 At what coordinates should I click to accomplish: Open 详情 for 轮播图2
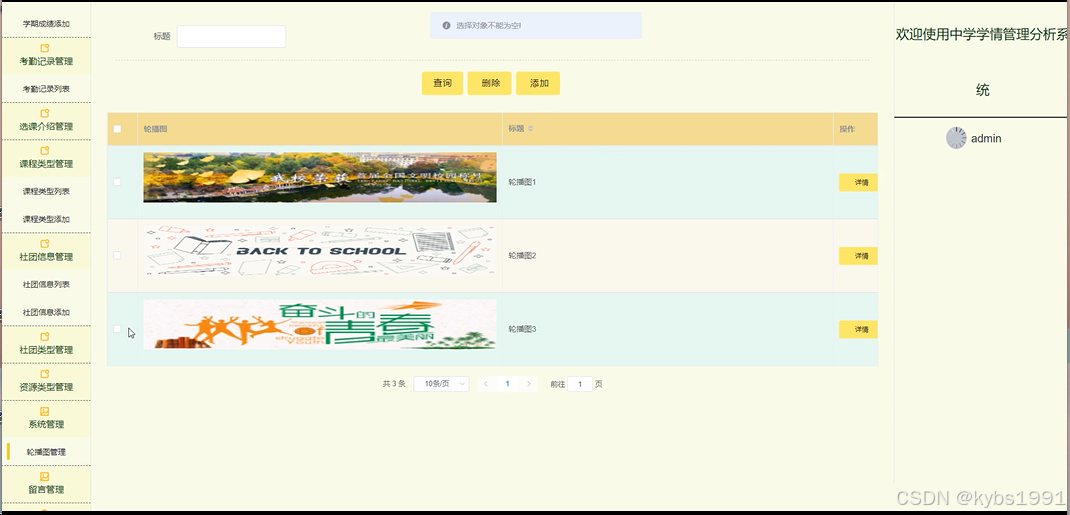click(858, 256)
